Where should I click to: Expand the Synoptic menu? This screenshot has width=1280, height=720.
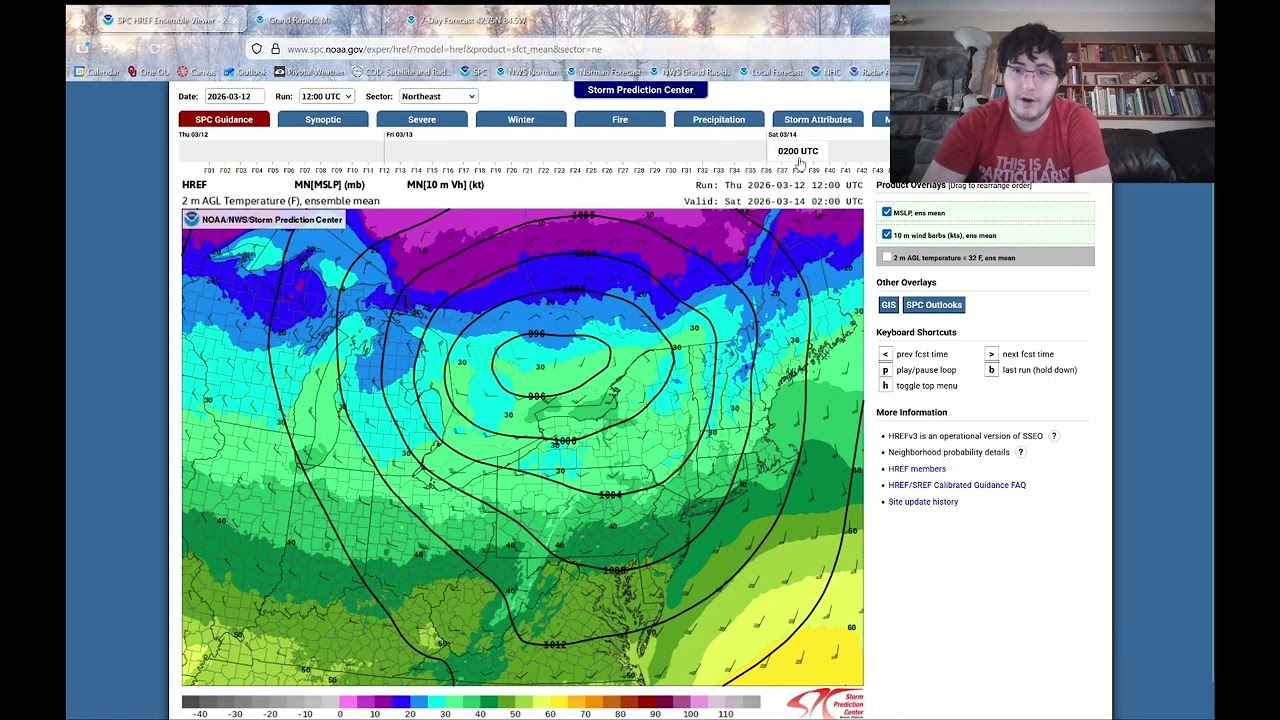323,119
